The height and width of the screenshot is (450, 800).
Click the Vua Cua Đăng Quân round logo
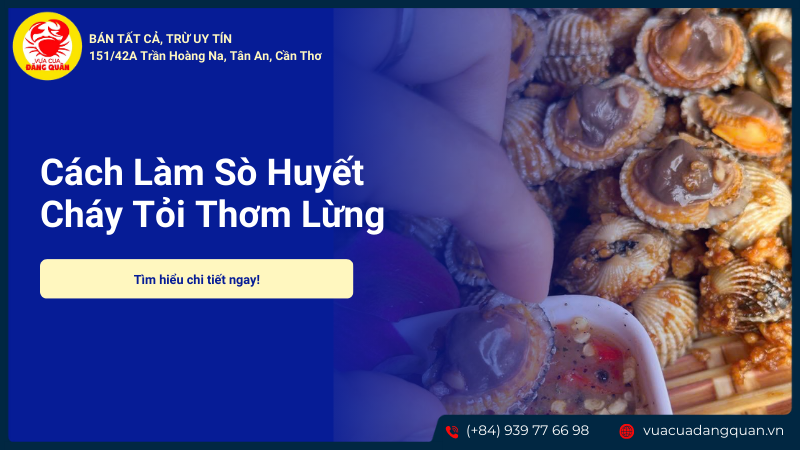coord(47,46)
